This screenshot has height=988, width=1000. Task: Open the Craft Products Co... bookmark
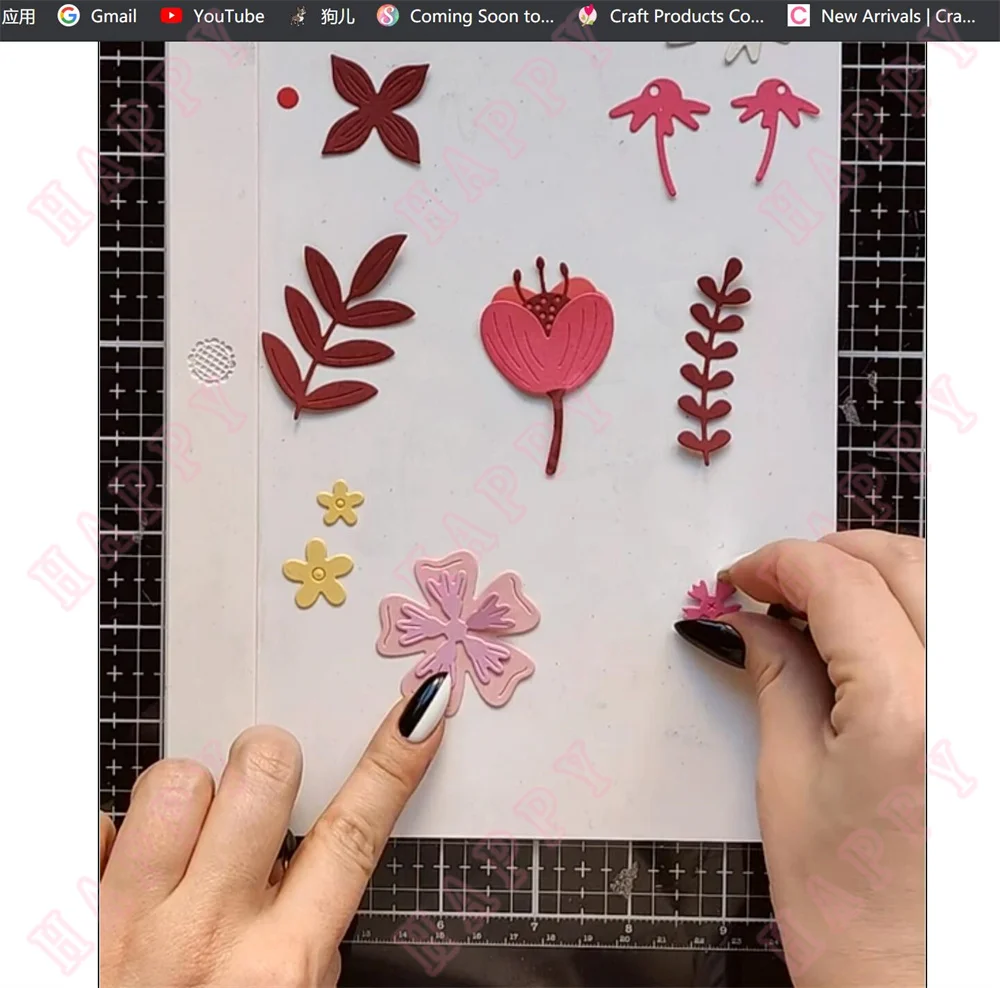click(686, 16)
